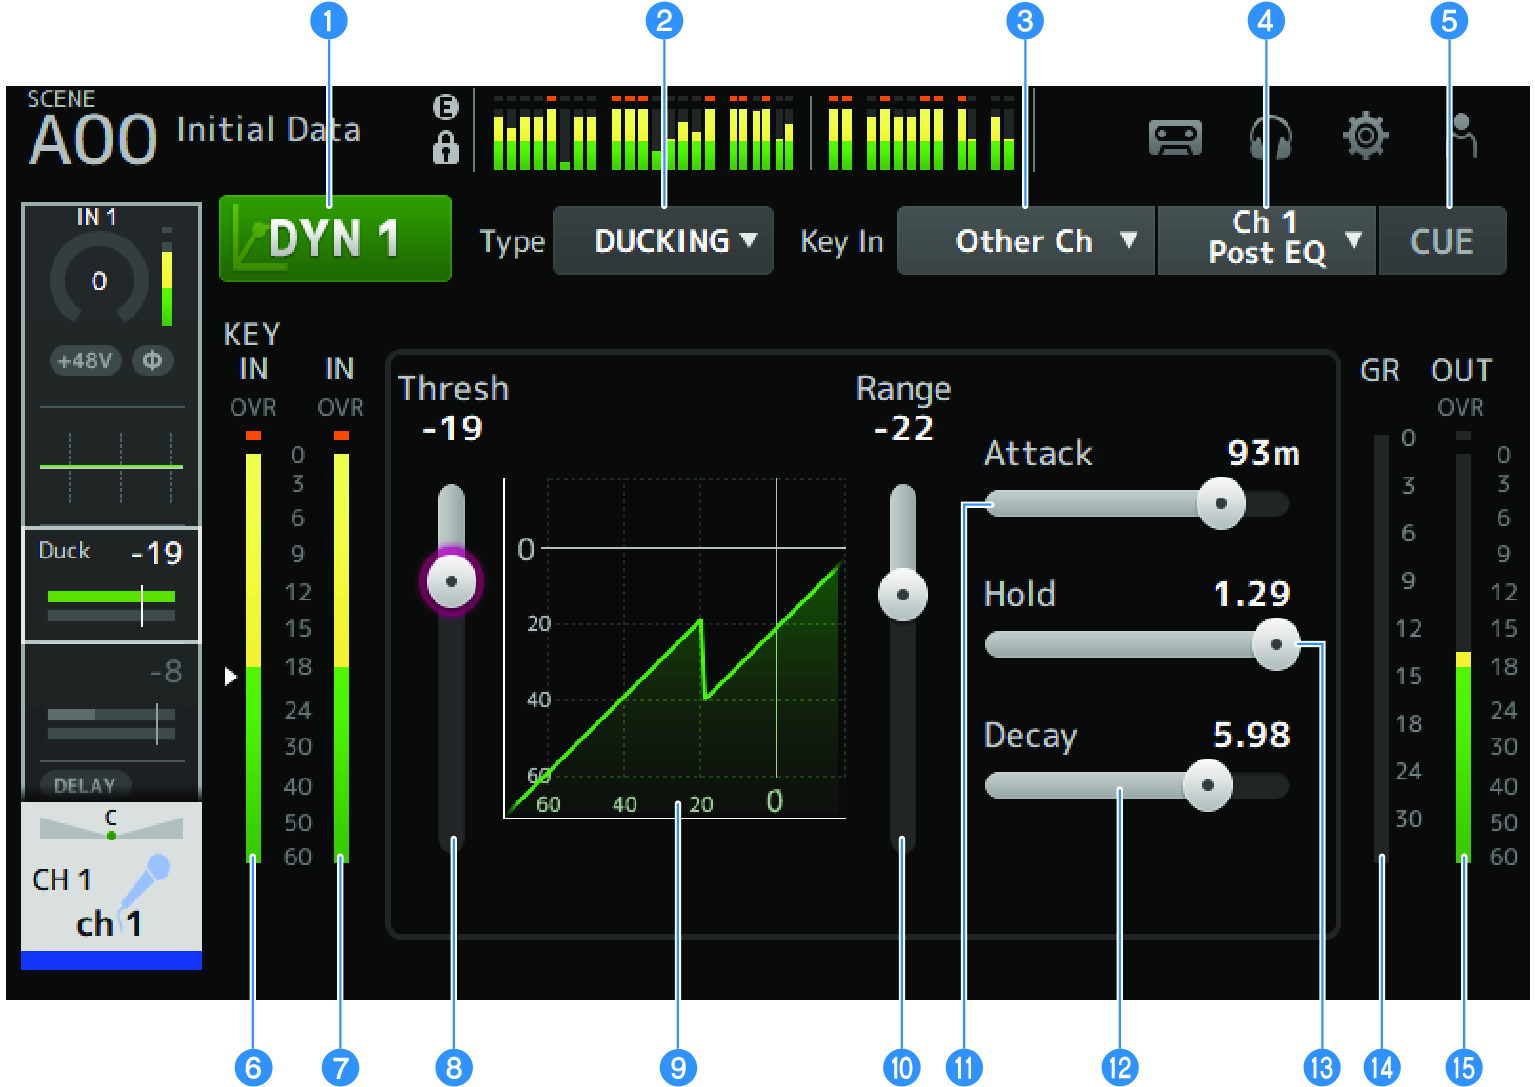Viewport: 1535px width, 1087px height.
Task: Tap the E edit icon beside the lock
Action: [x=447, y=107]
